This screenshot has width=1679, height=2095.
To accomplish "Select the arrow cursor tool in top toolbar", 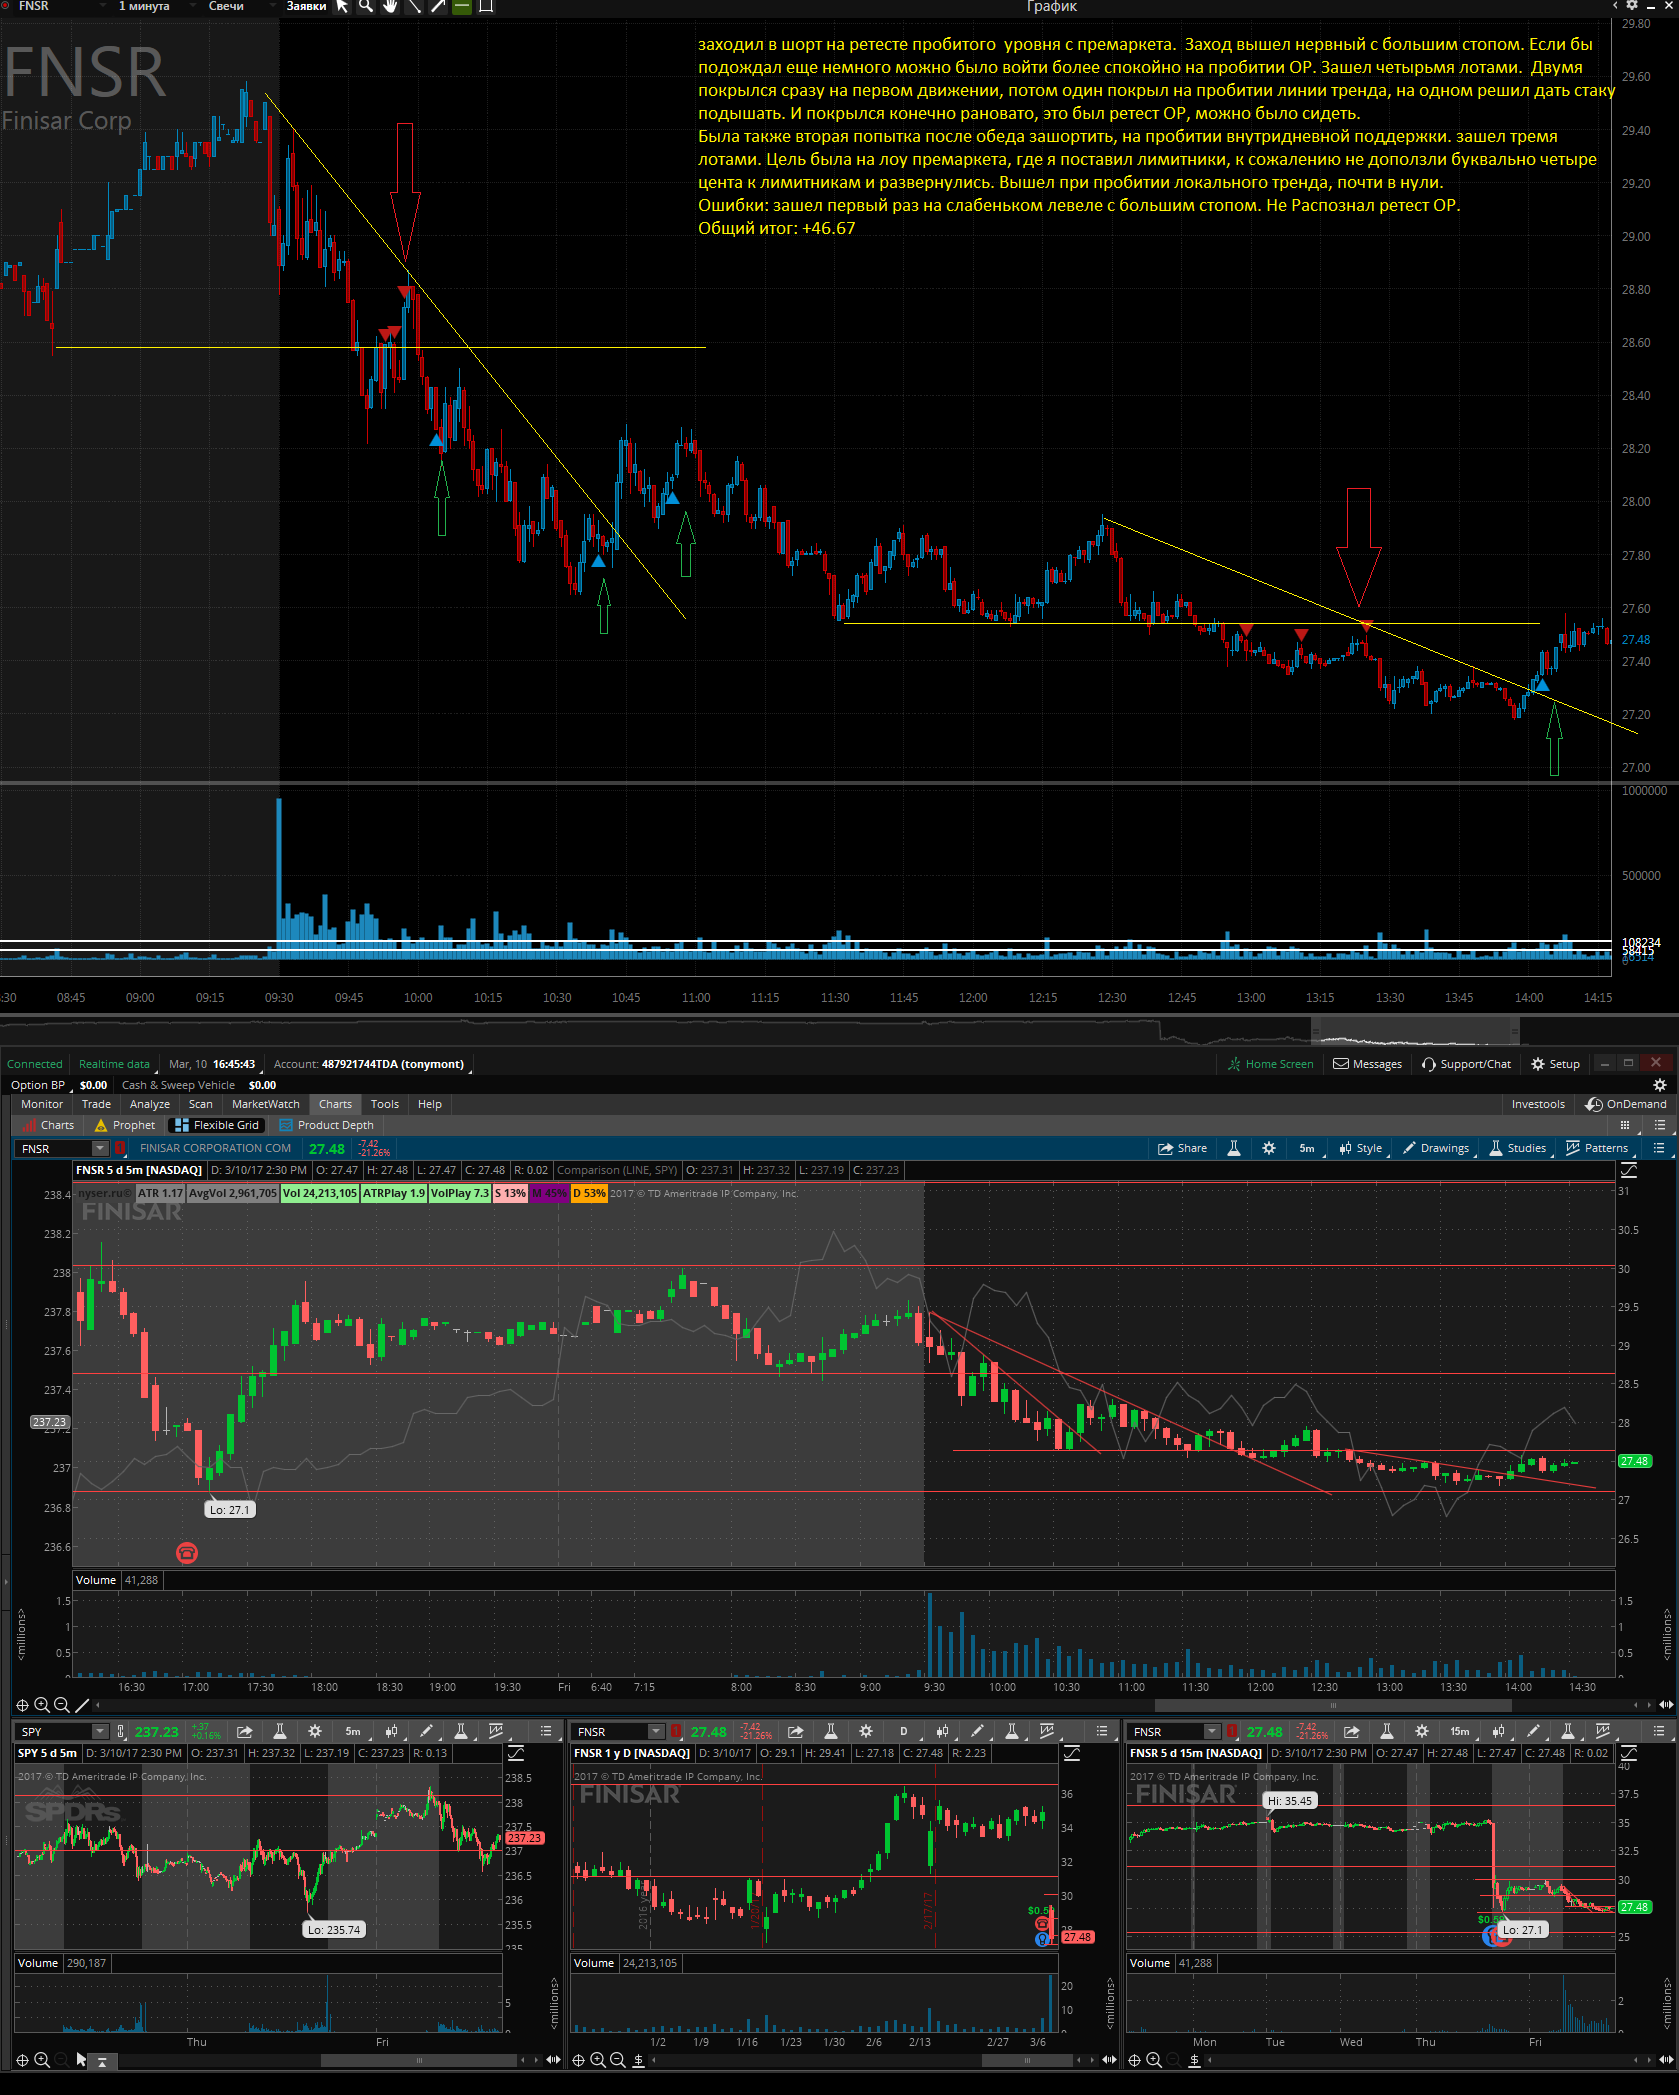I will 342,6.
